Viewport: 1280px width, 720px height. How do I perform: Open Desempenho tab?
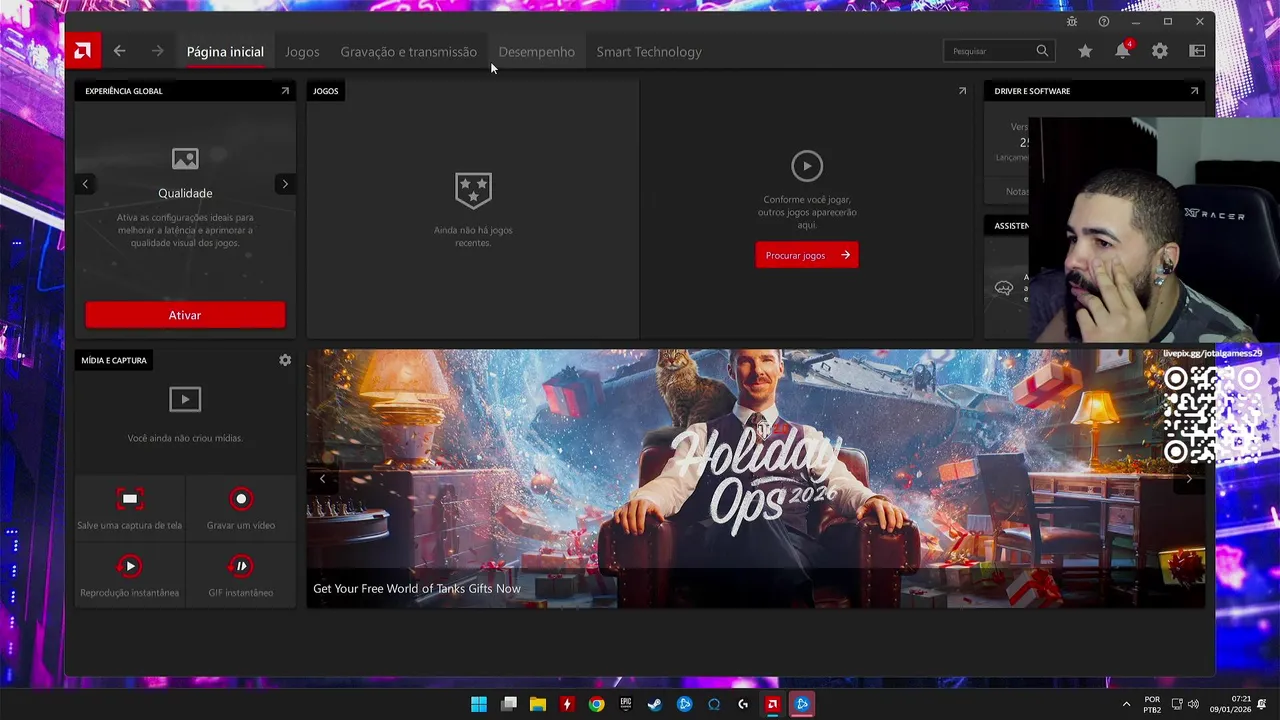[x=536, y=52]
